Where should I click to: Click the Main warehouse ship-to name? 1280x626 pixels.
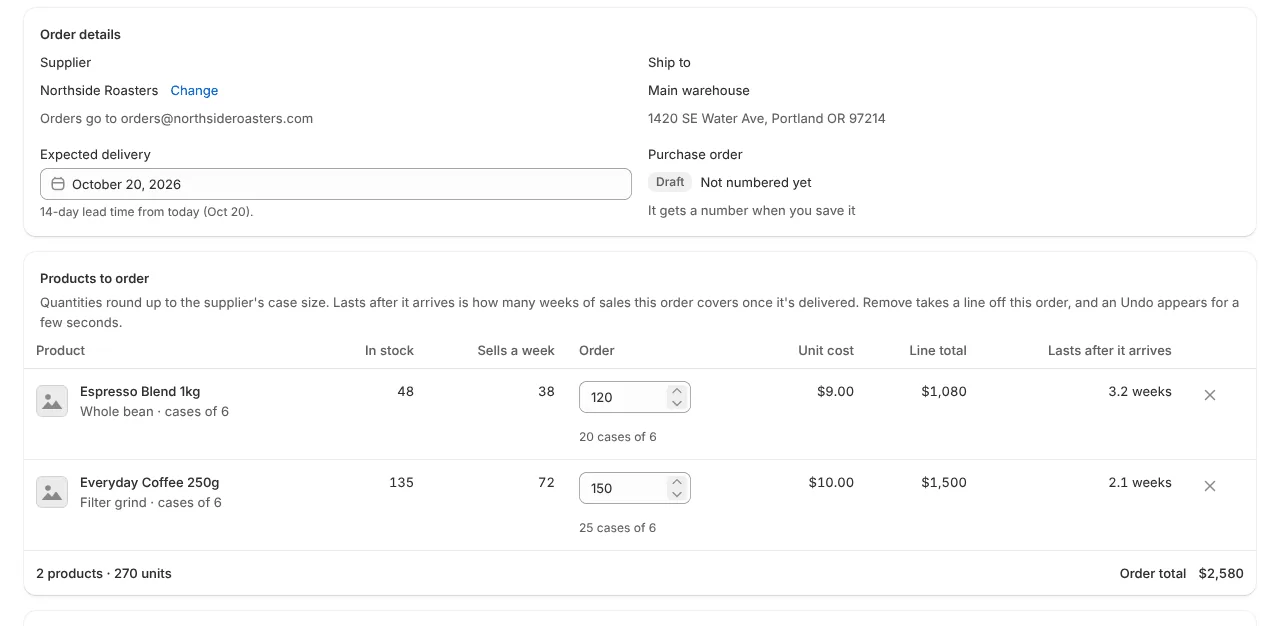(x=699, y=90)
